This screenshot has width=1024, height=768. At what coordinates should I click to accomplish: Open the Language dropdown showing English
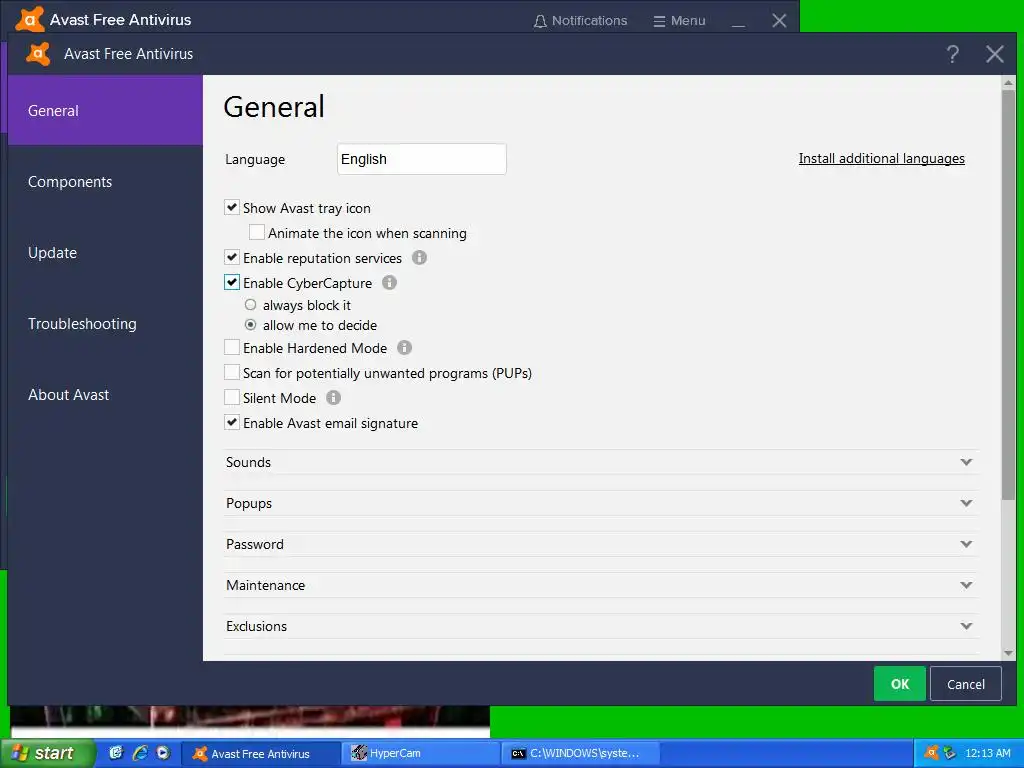[x=422, y=159]
